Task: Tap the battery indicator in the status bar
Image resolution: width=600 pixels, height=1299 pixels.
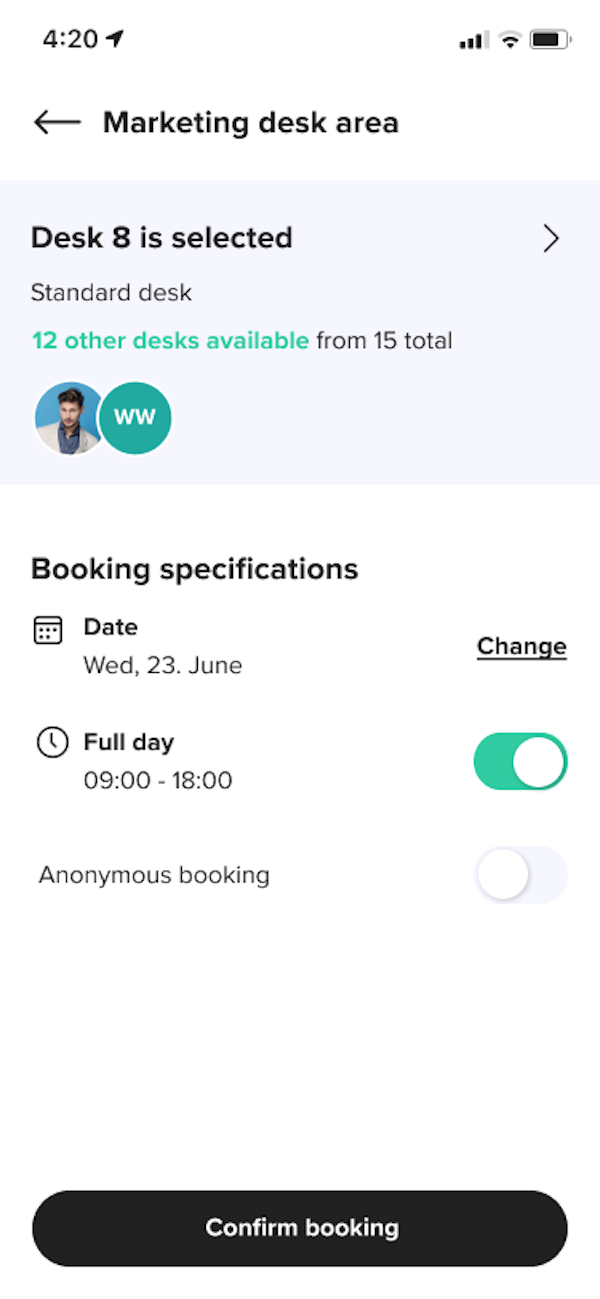Action: click(x=548, y=40)
